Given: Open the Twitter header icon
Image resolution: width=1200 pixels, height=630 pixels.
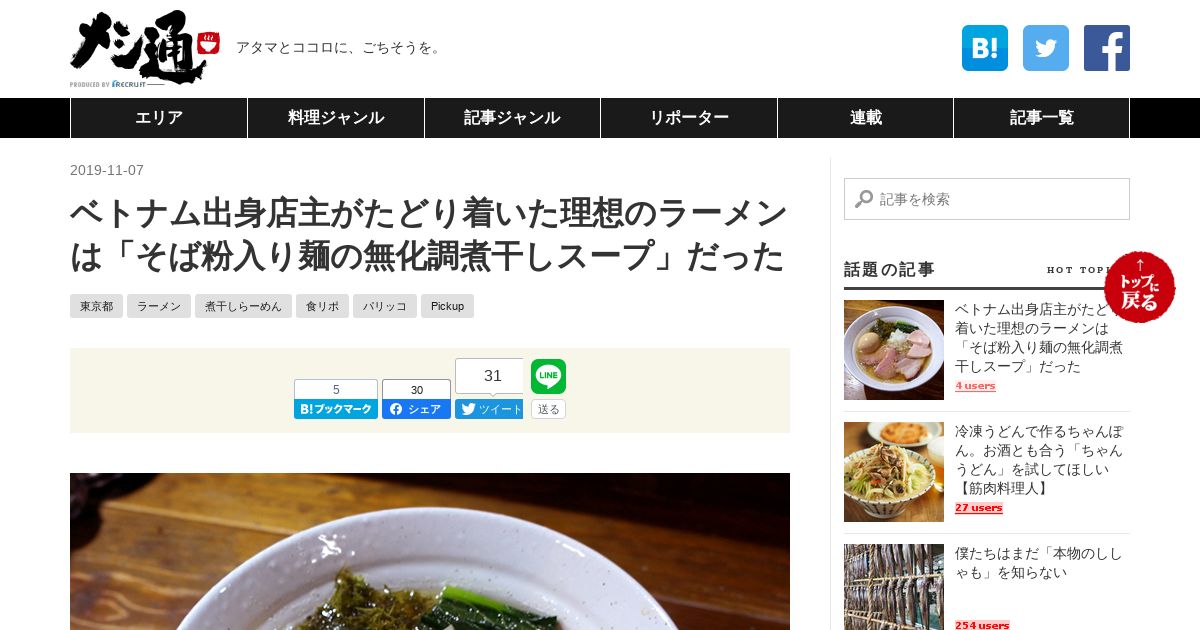Looking at the screenshot, I should click(x=1046, y=48).
